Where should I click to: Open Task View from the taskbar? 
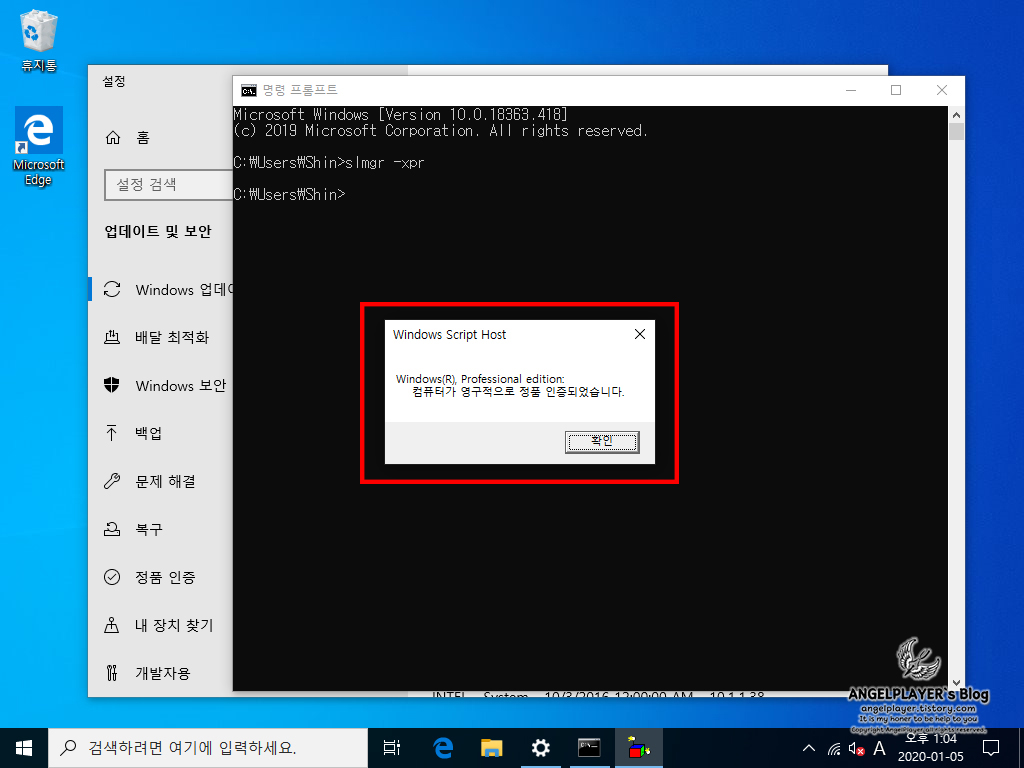click(392, 748)
